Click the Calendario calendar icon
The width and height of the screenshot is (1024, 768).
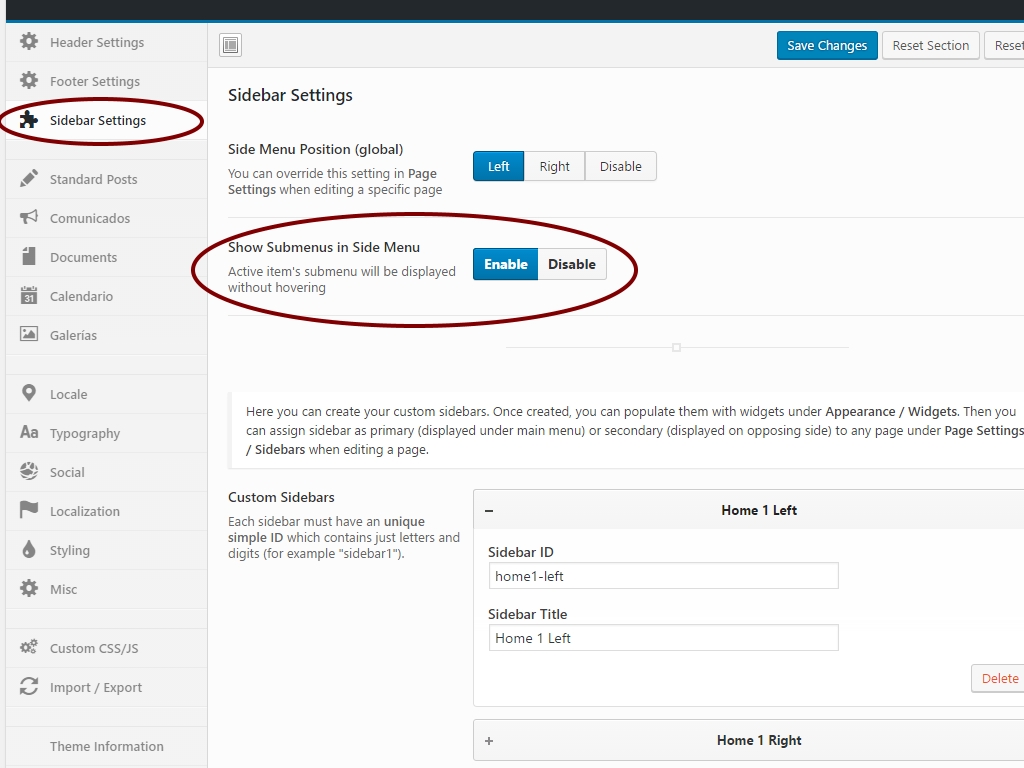pyautogui.click(x=29, y=296)
